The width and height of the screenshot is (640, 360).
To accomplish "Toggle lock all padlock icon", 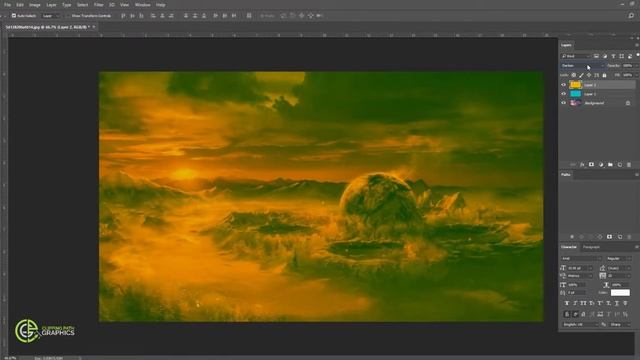I will 604,75.
